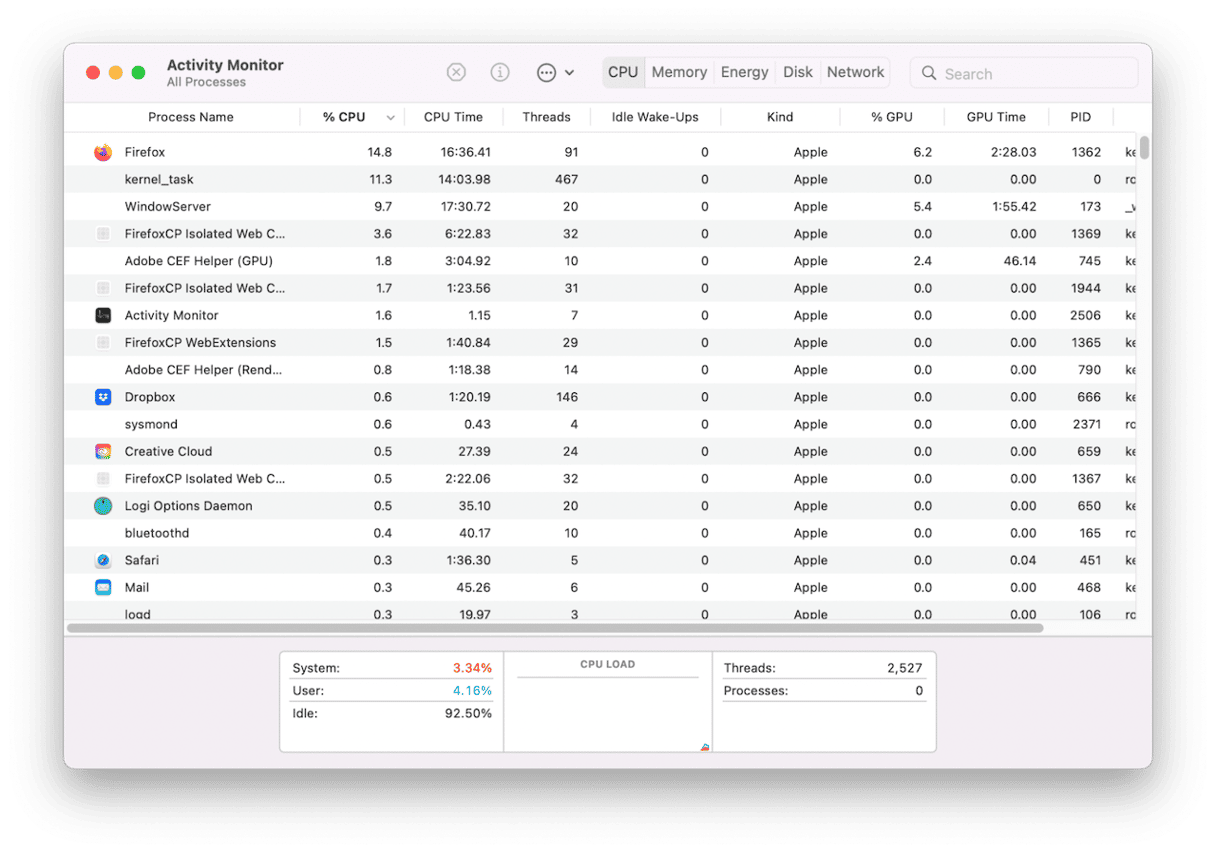Sort by Idle Wake-Ups column header
The image size is (1216, 853).
click(x=655, y=117)
